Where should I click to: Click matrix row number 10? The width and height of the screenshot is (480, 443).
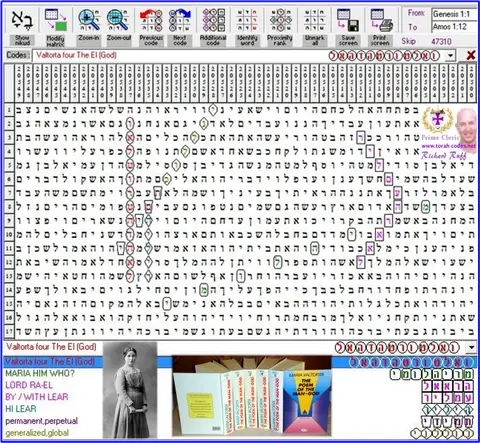(9, 234)
